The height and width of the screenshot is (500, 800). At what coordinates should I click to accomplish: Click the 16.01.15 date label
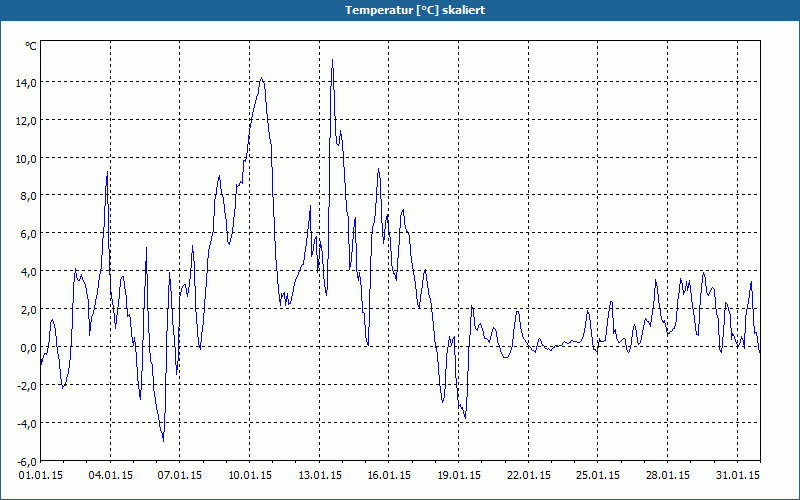(389, 475)
